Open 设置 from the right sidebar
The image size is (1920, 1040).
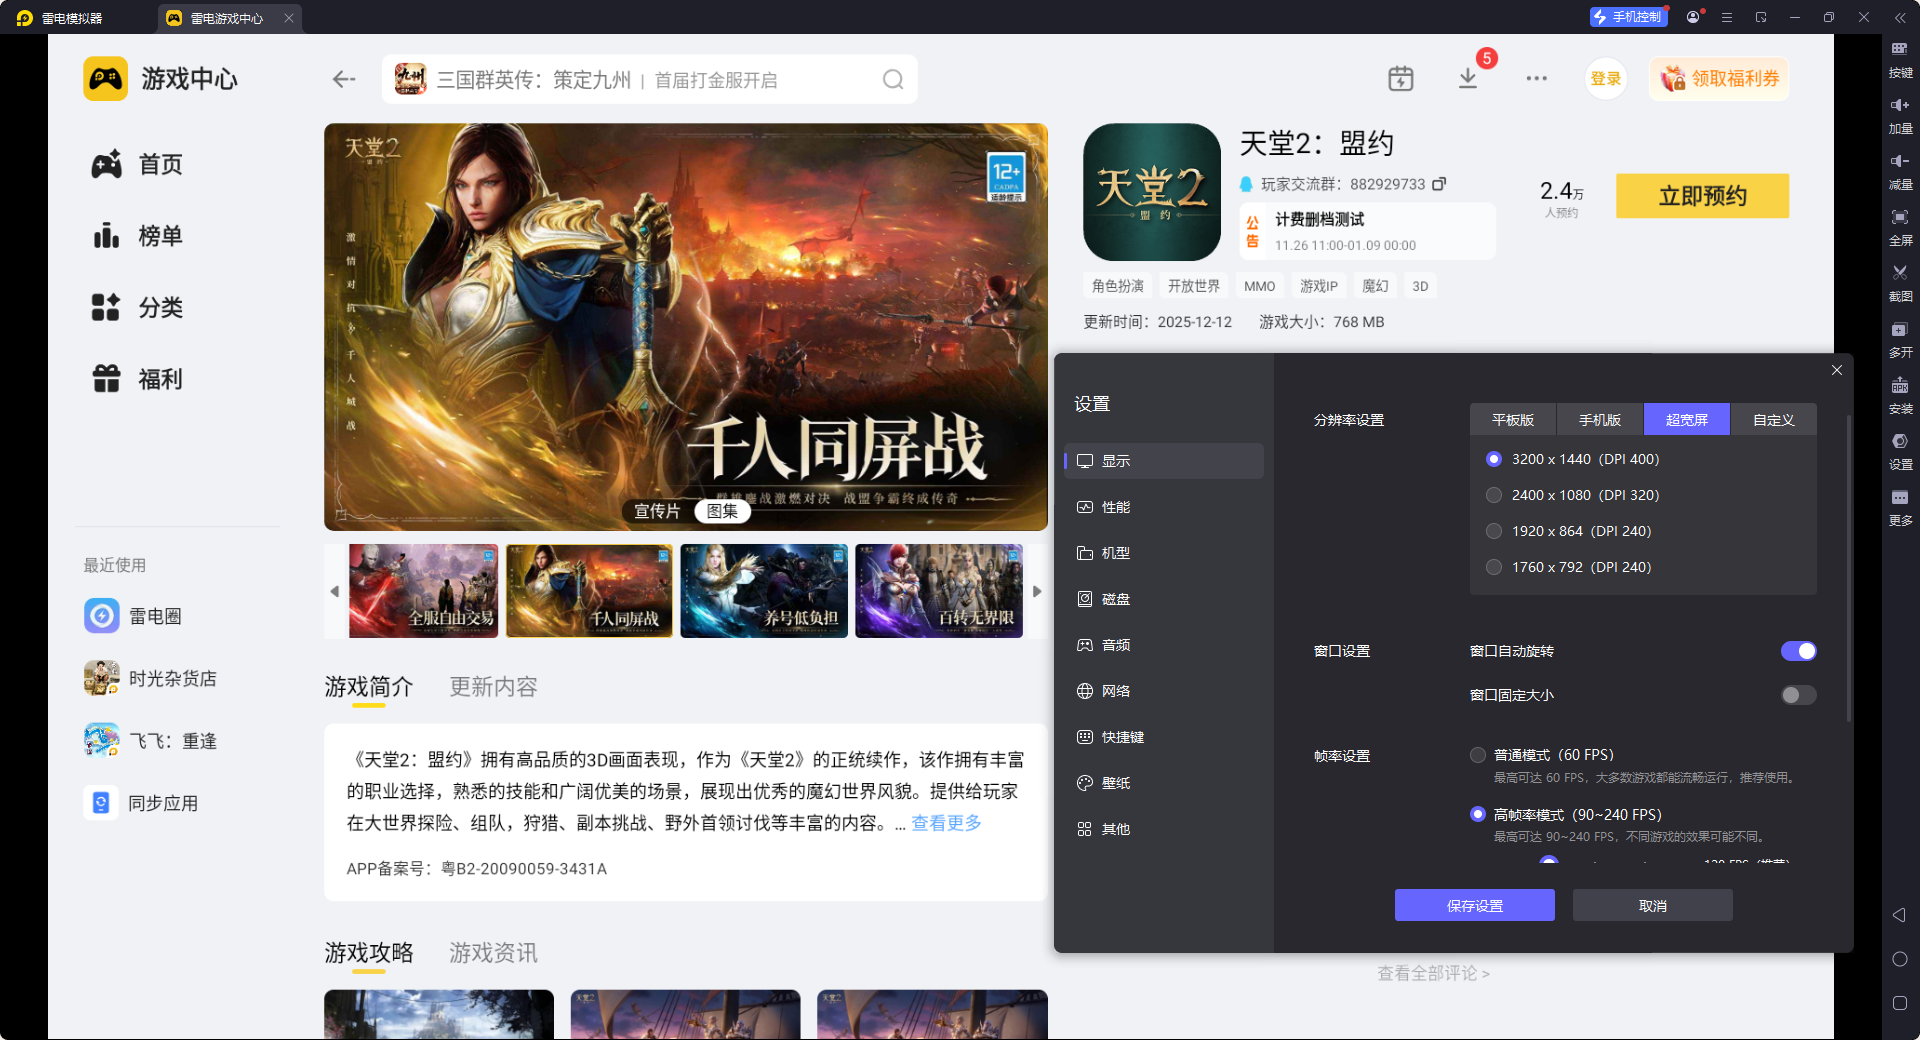point(1900,450)
